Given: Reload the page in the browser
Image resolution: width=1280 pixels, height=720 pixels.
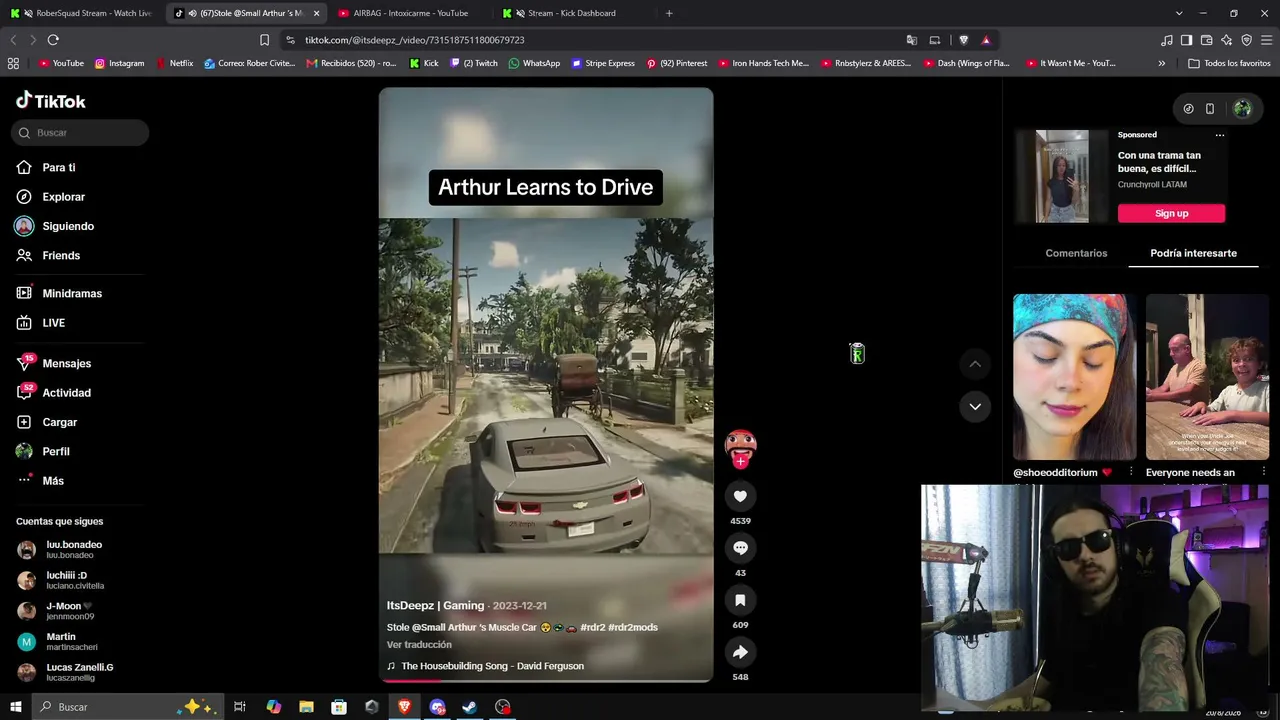Looking at the screenshot, I should click(53, 40).
